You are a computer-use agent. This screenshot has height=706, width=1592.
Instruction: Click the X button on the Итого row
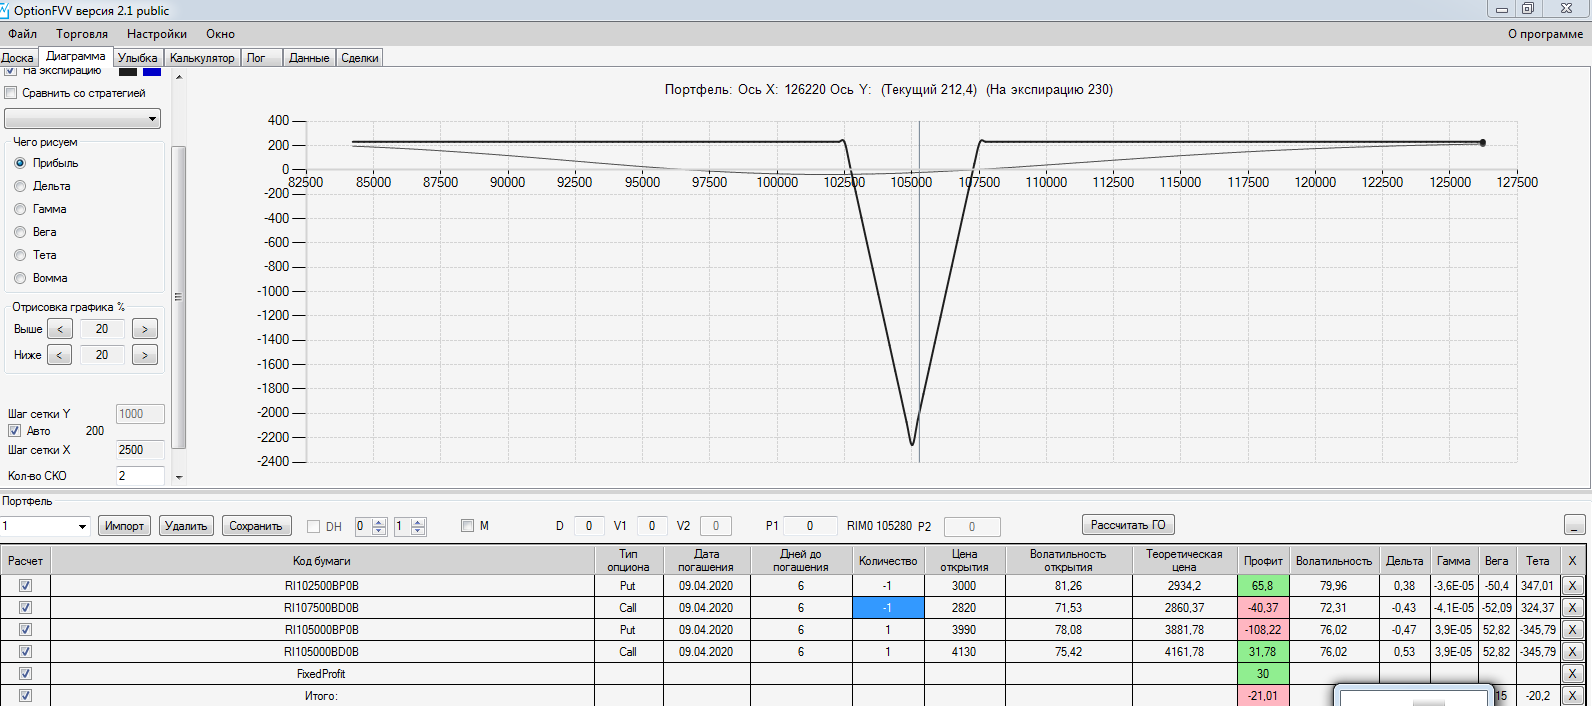(x=1572, y=696)
